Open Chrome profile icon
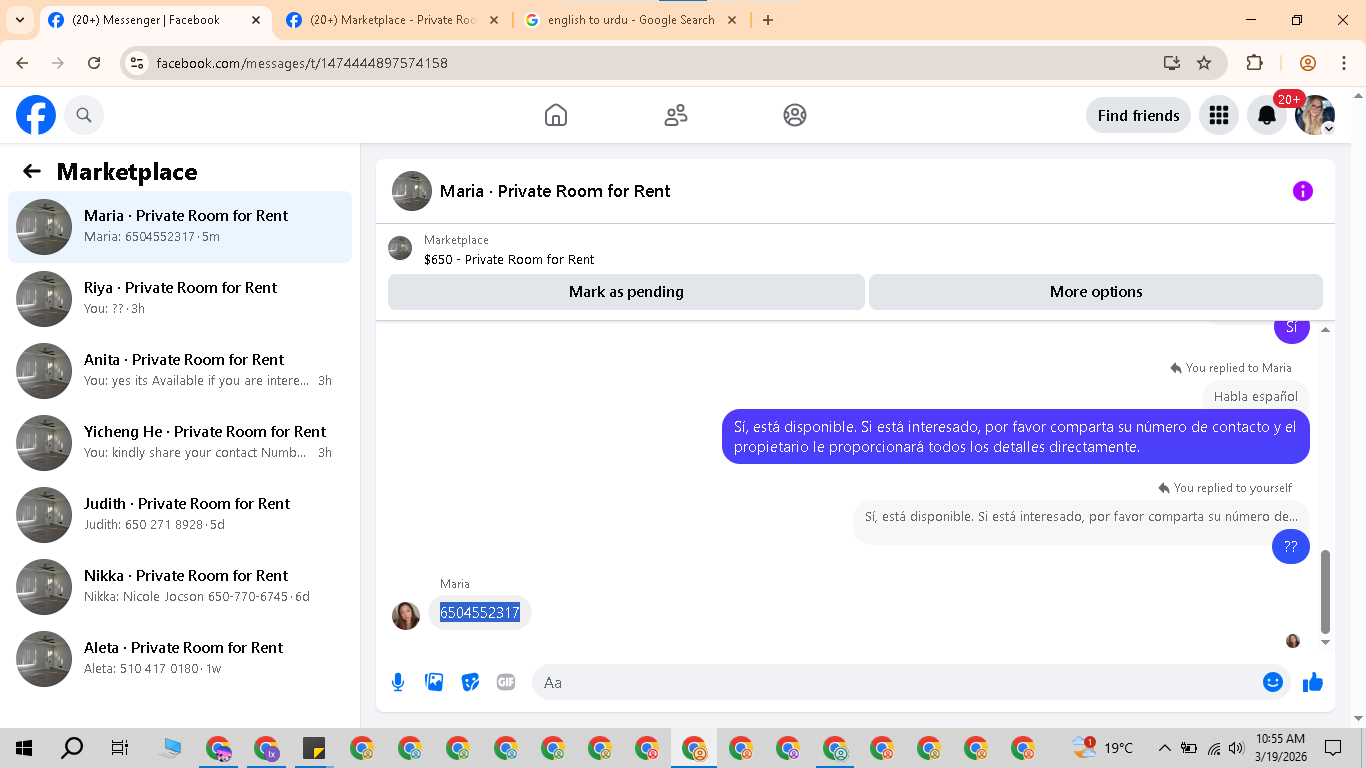This screenshot has height=768, width=1366. point(1307,63)
